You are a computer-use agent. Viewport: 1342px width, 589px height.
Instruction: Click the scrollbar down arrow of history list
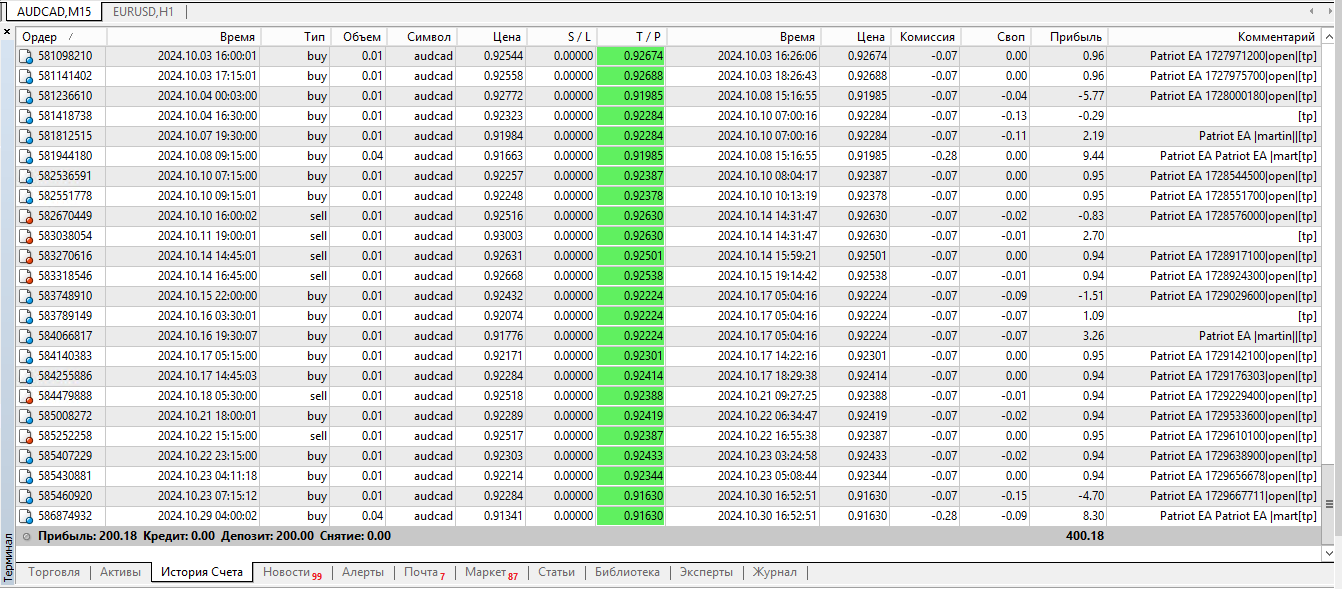click(1330, 552)
